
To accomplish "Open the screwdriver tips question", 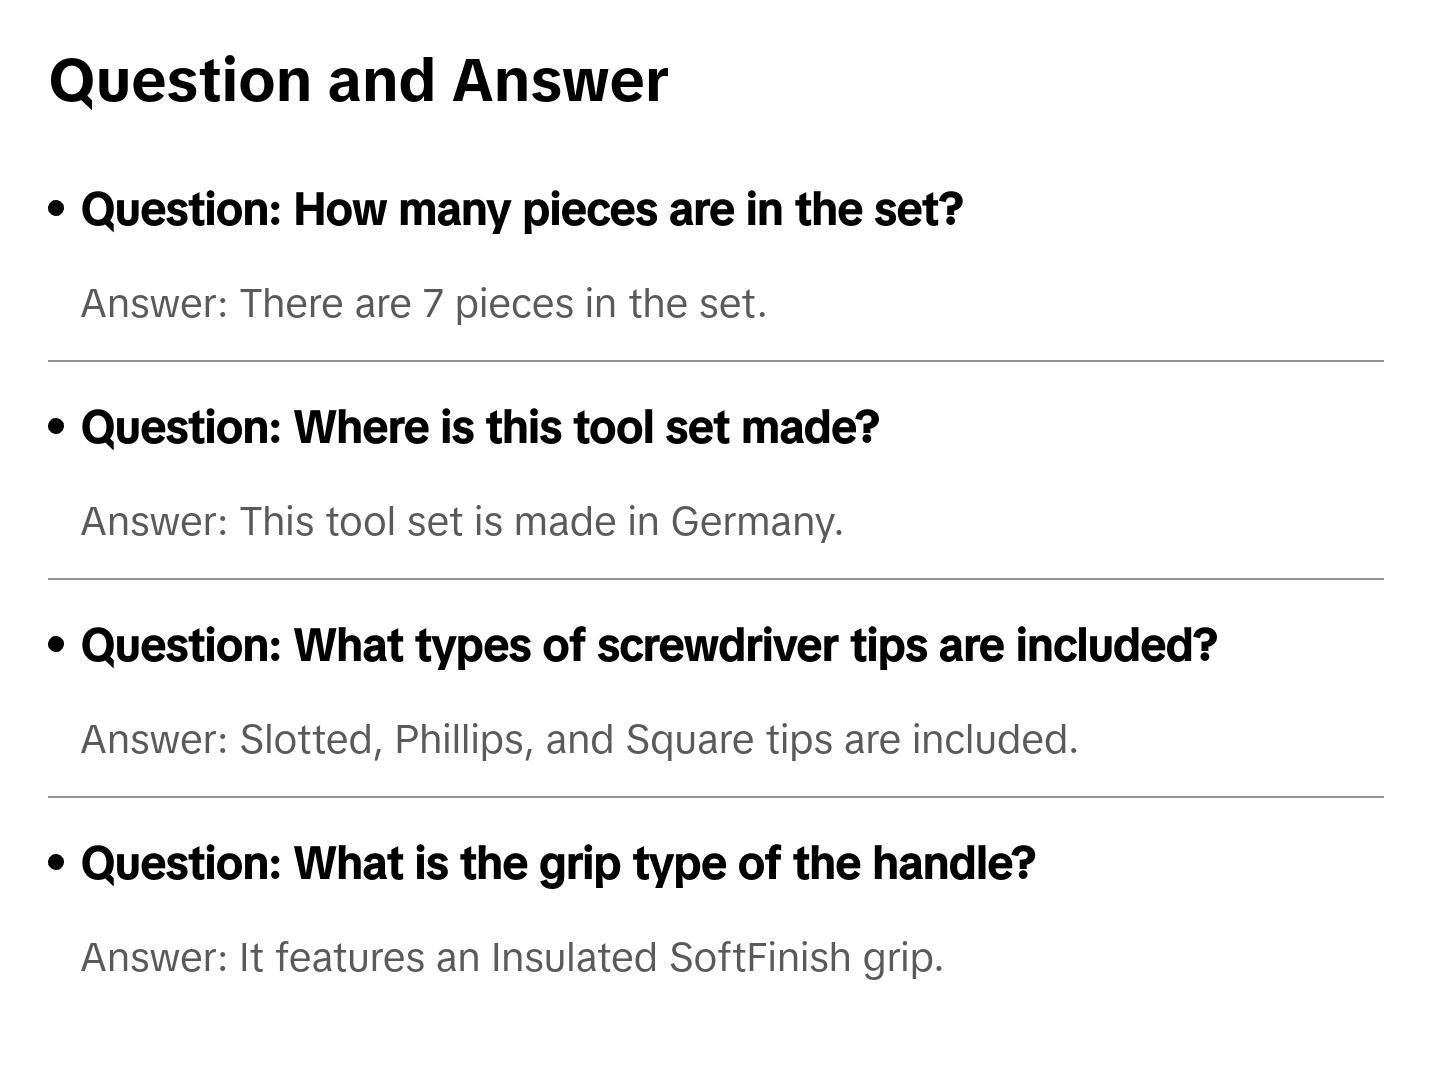I will (648, 646).
